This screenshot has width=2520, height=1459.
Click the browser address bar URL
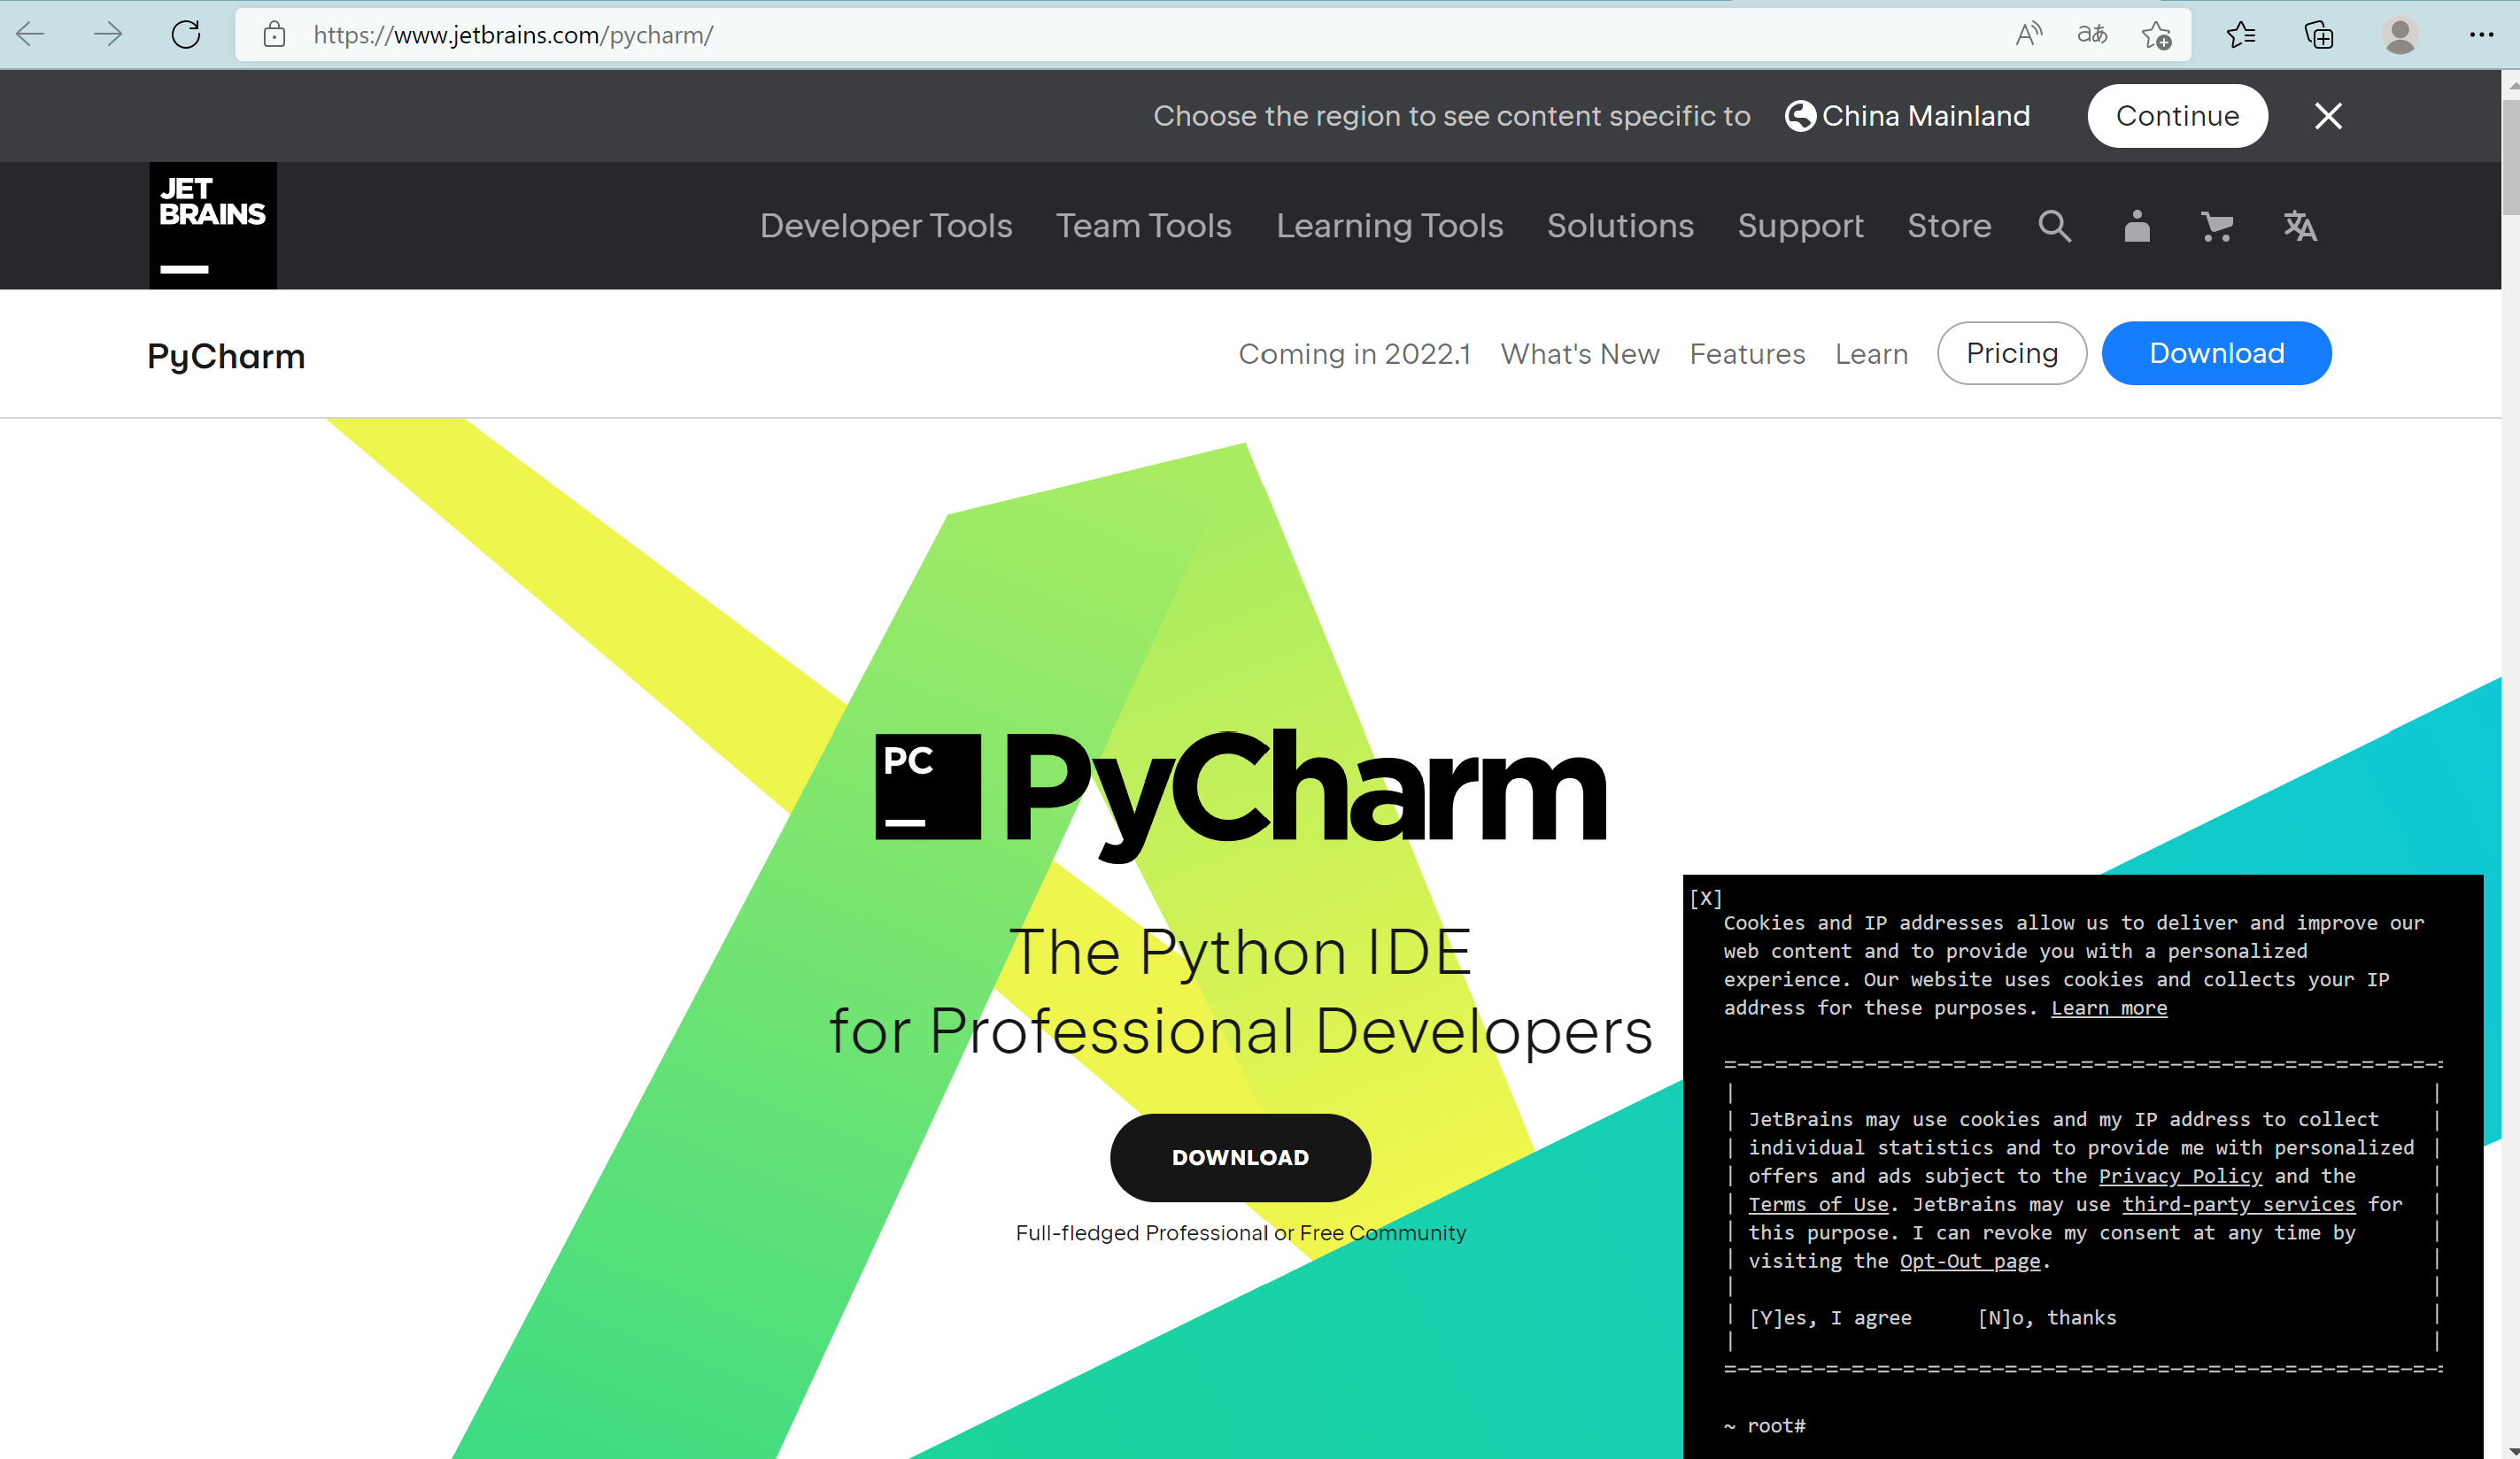pos(512,35)
